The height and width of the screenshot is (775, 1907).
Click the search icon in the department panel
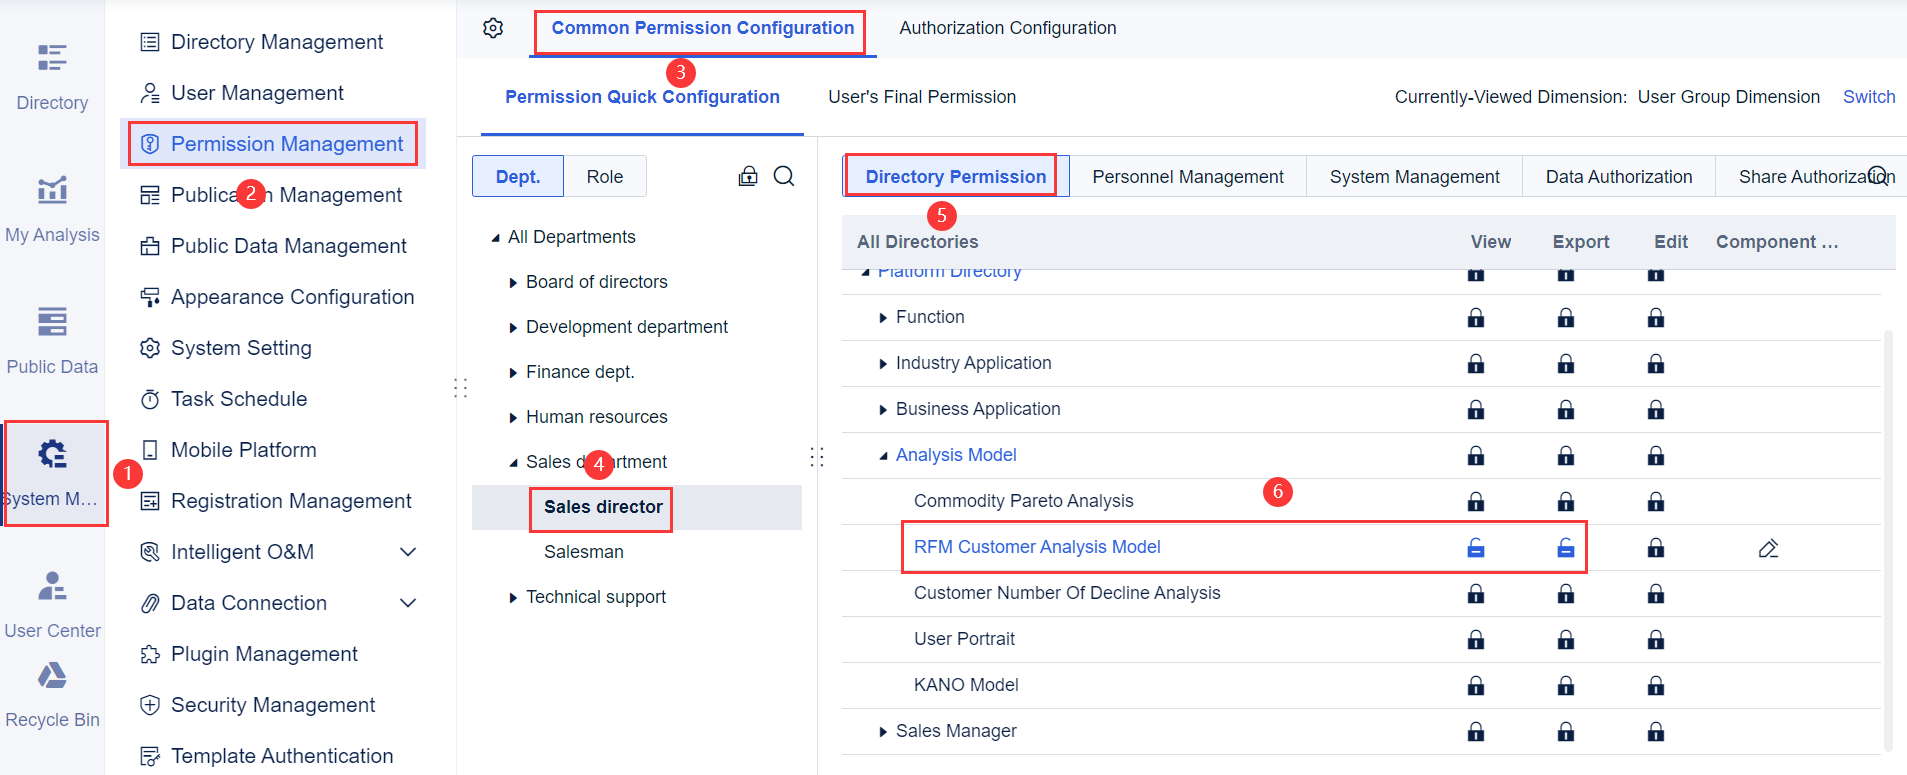[x=784, y=177]
